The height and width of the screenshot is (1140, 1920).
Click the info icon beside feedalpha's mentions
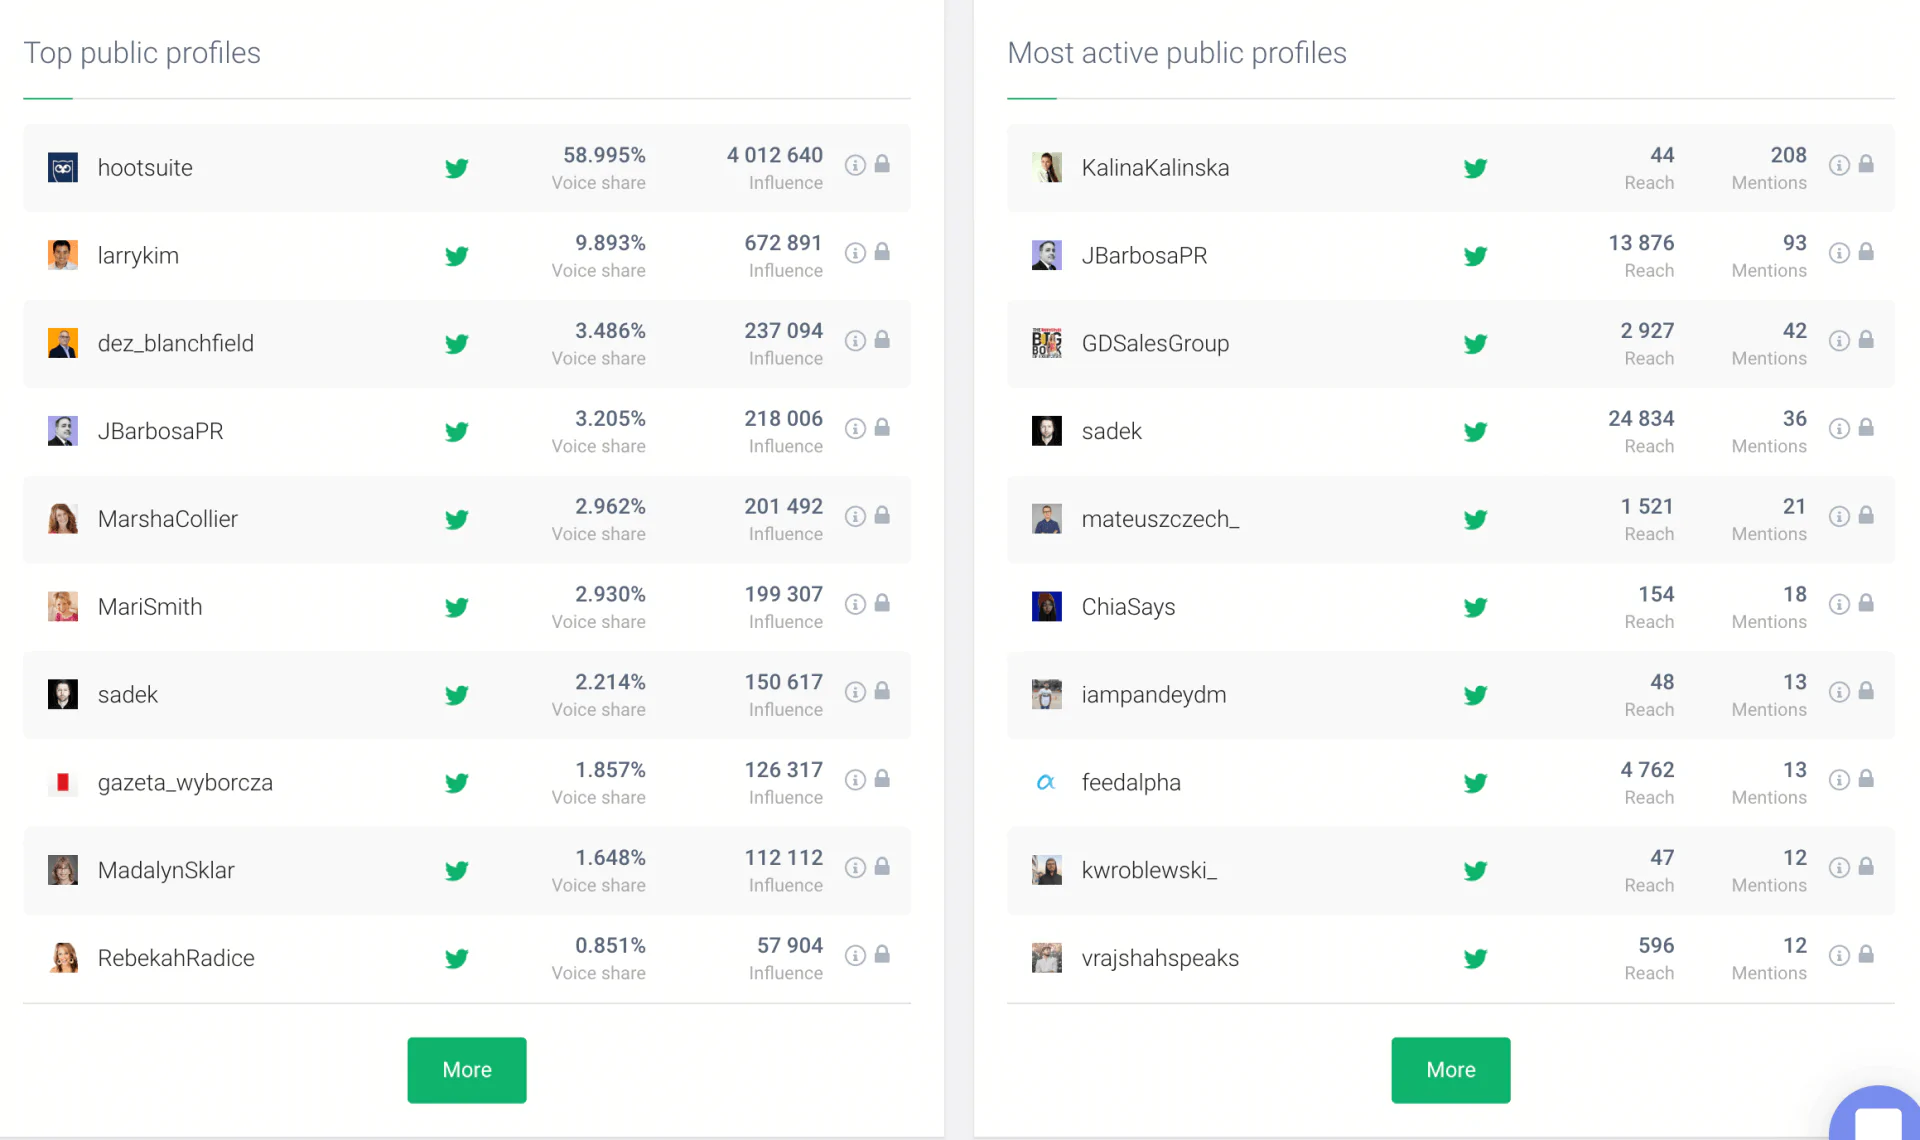(x=1839, y=779)
